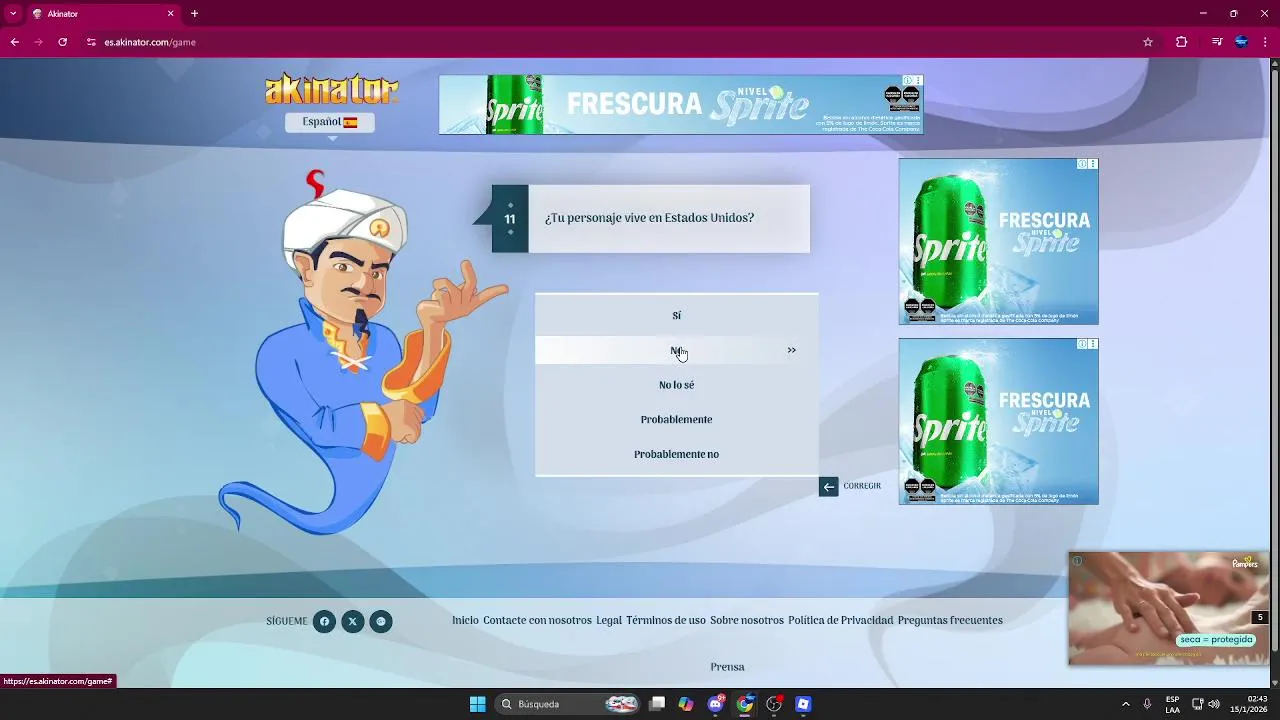Open "Contacte con nosotros" link
This screenshot has height=720, width=1280.
537,620
